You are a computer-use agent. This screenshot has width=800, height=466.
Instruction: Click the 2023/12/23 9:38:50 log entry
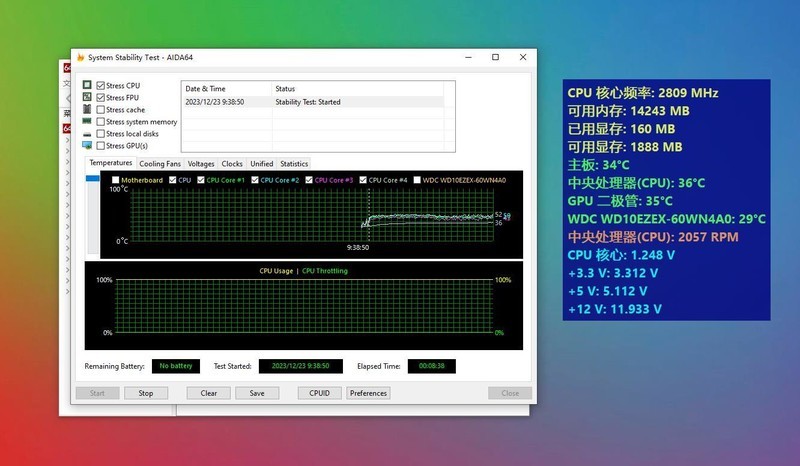(x=215, y=102)
